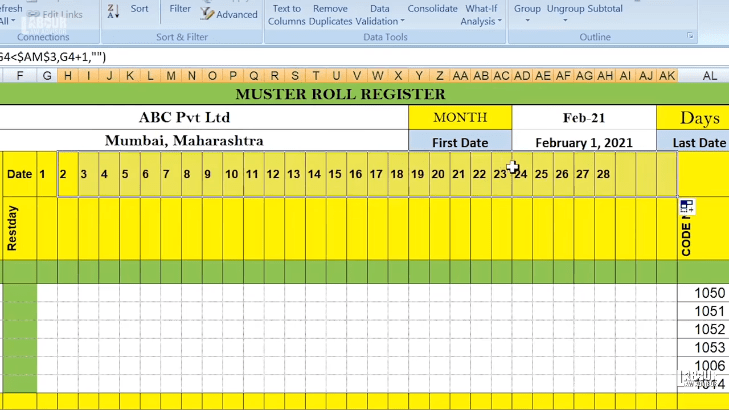729x410 pixels.
Task: Click in the formula bar
Action: [x=364, y=57]
